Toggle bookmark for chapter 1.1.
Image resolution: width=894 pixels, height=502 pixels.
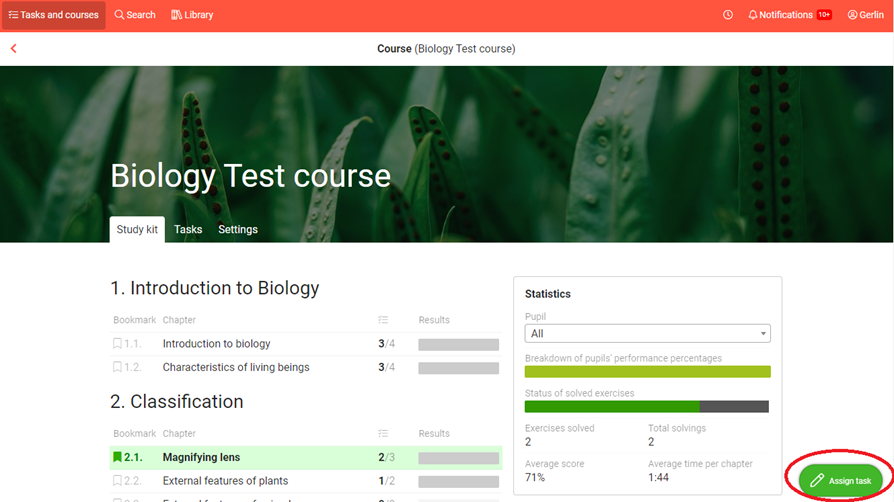(117, 344)
